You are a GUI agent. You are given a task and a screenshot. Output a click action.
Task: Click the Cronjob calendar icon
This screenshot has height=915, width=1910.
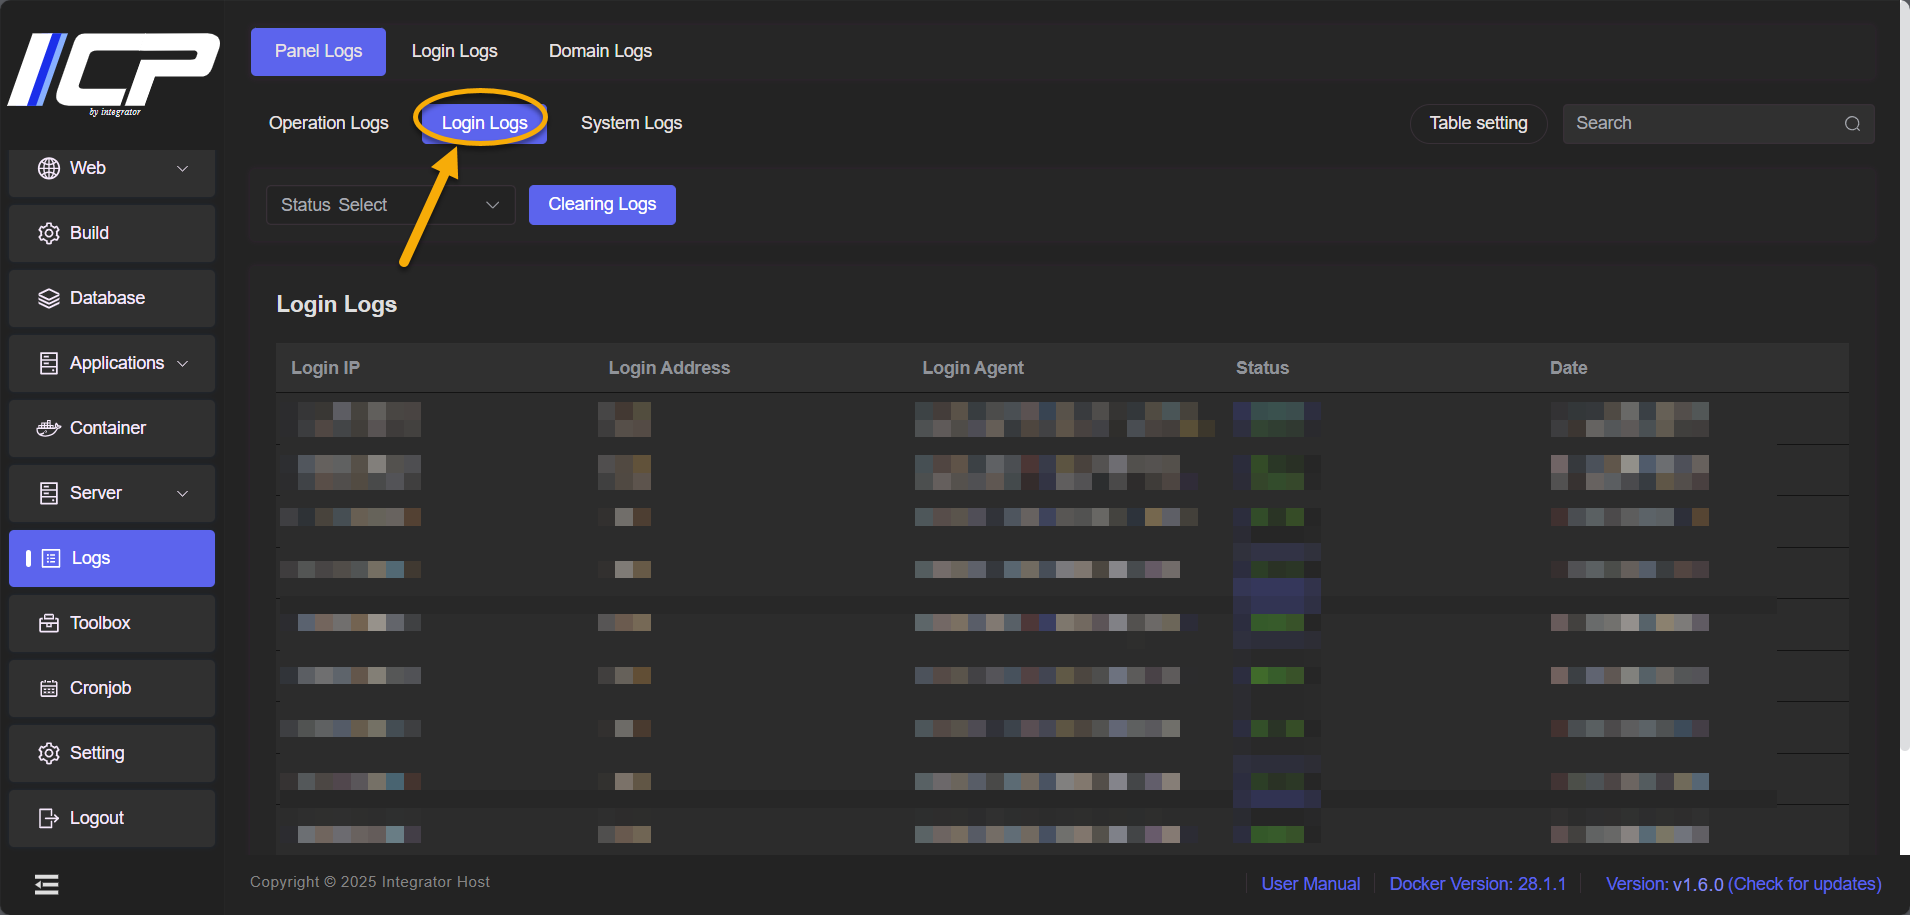(x=48, y=688)
